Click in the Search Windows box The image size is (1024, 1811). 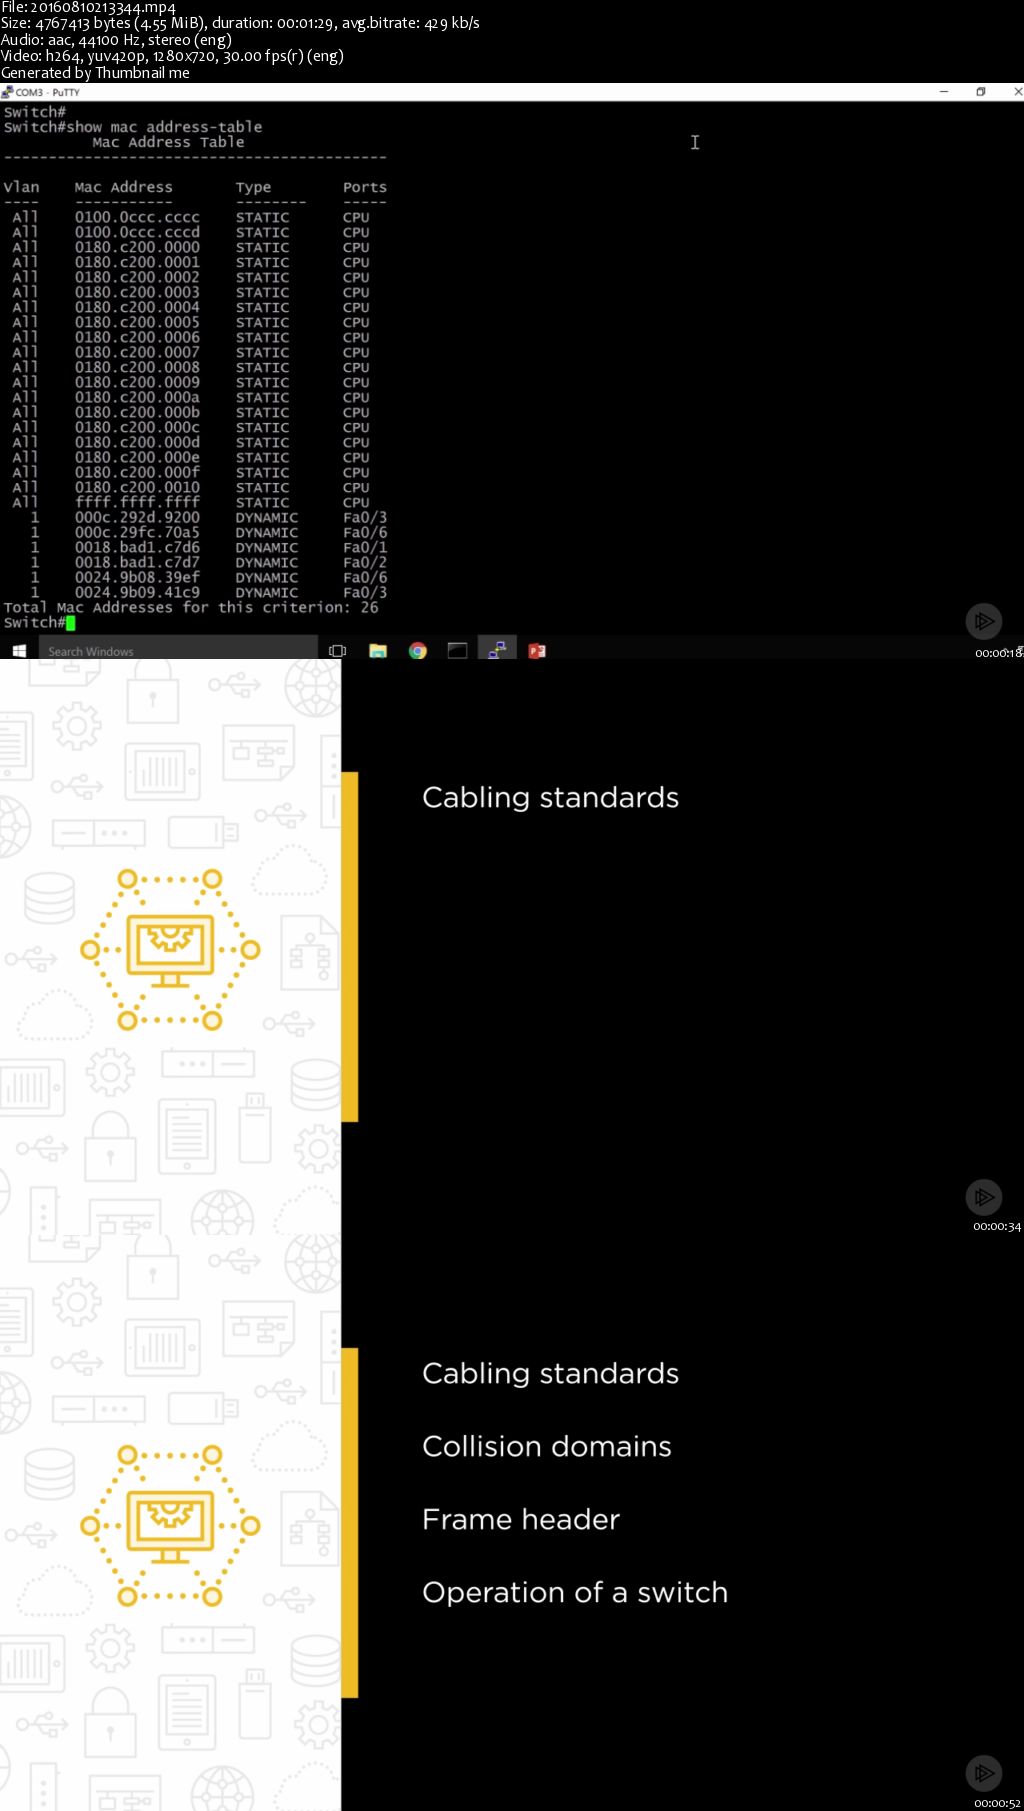click(x=180, y=651)
